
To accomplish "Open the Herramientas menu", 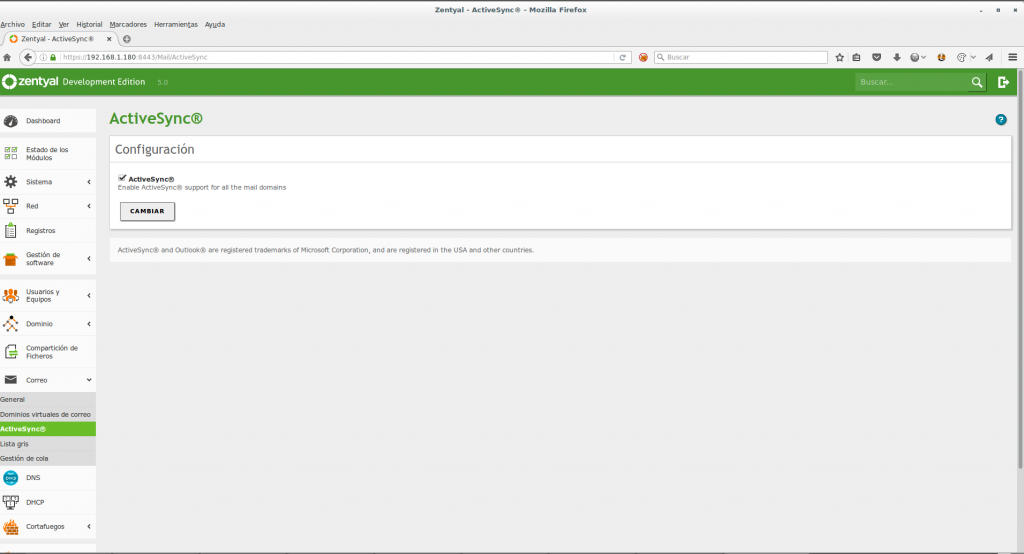I will click(175, 23).
